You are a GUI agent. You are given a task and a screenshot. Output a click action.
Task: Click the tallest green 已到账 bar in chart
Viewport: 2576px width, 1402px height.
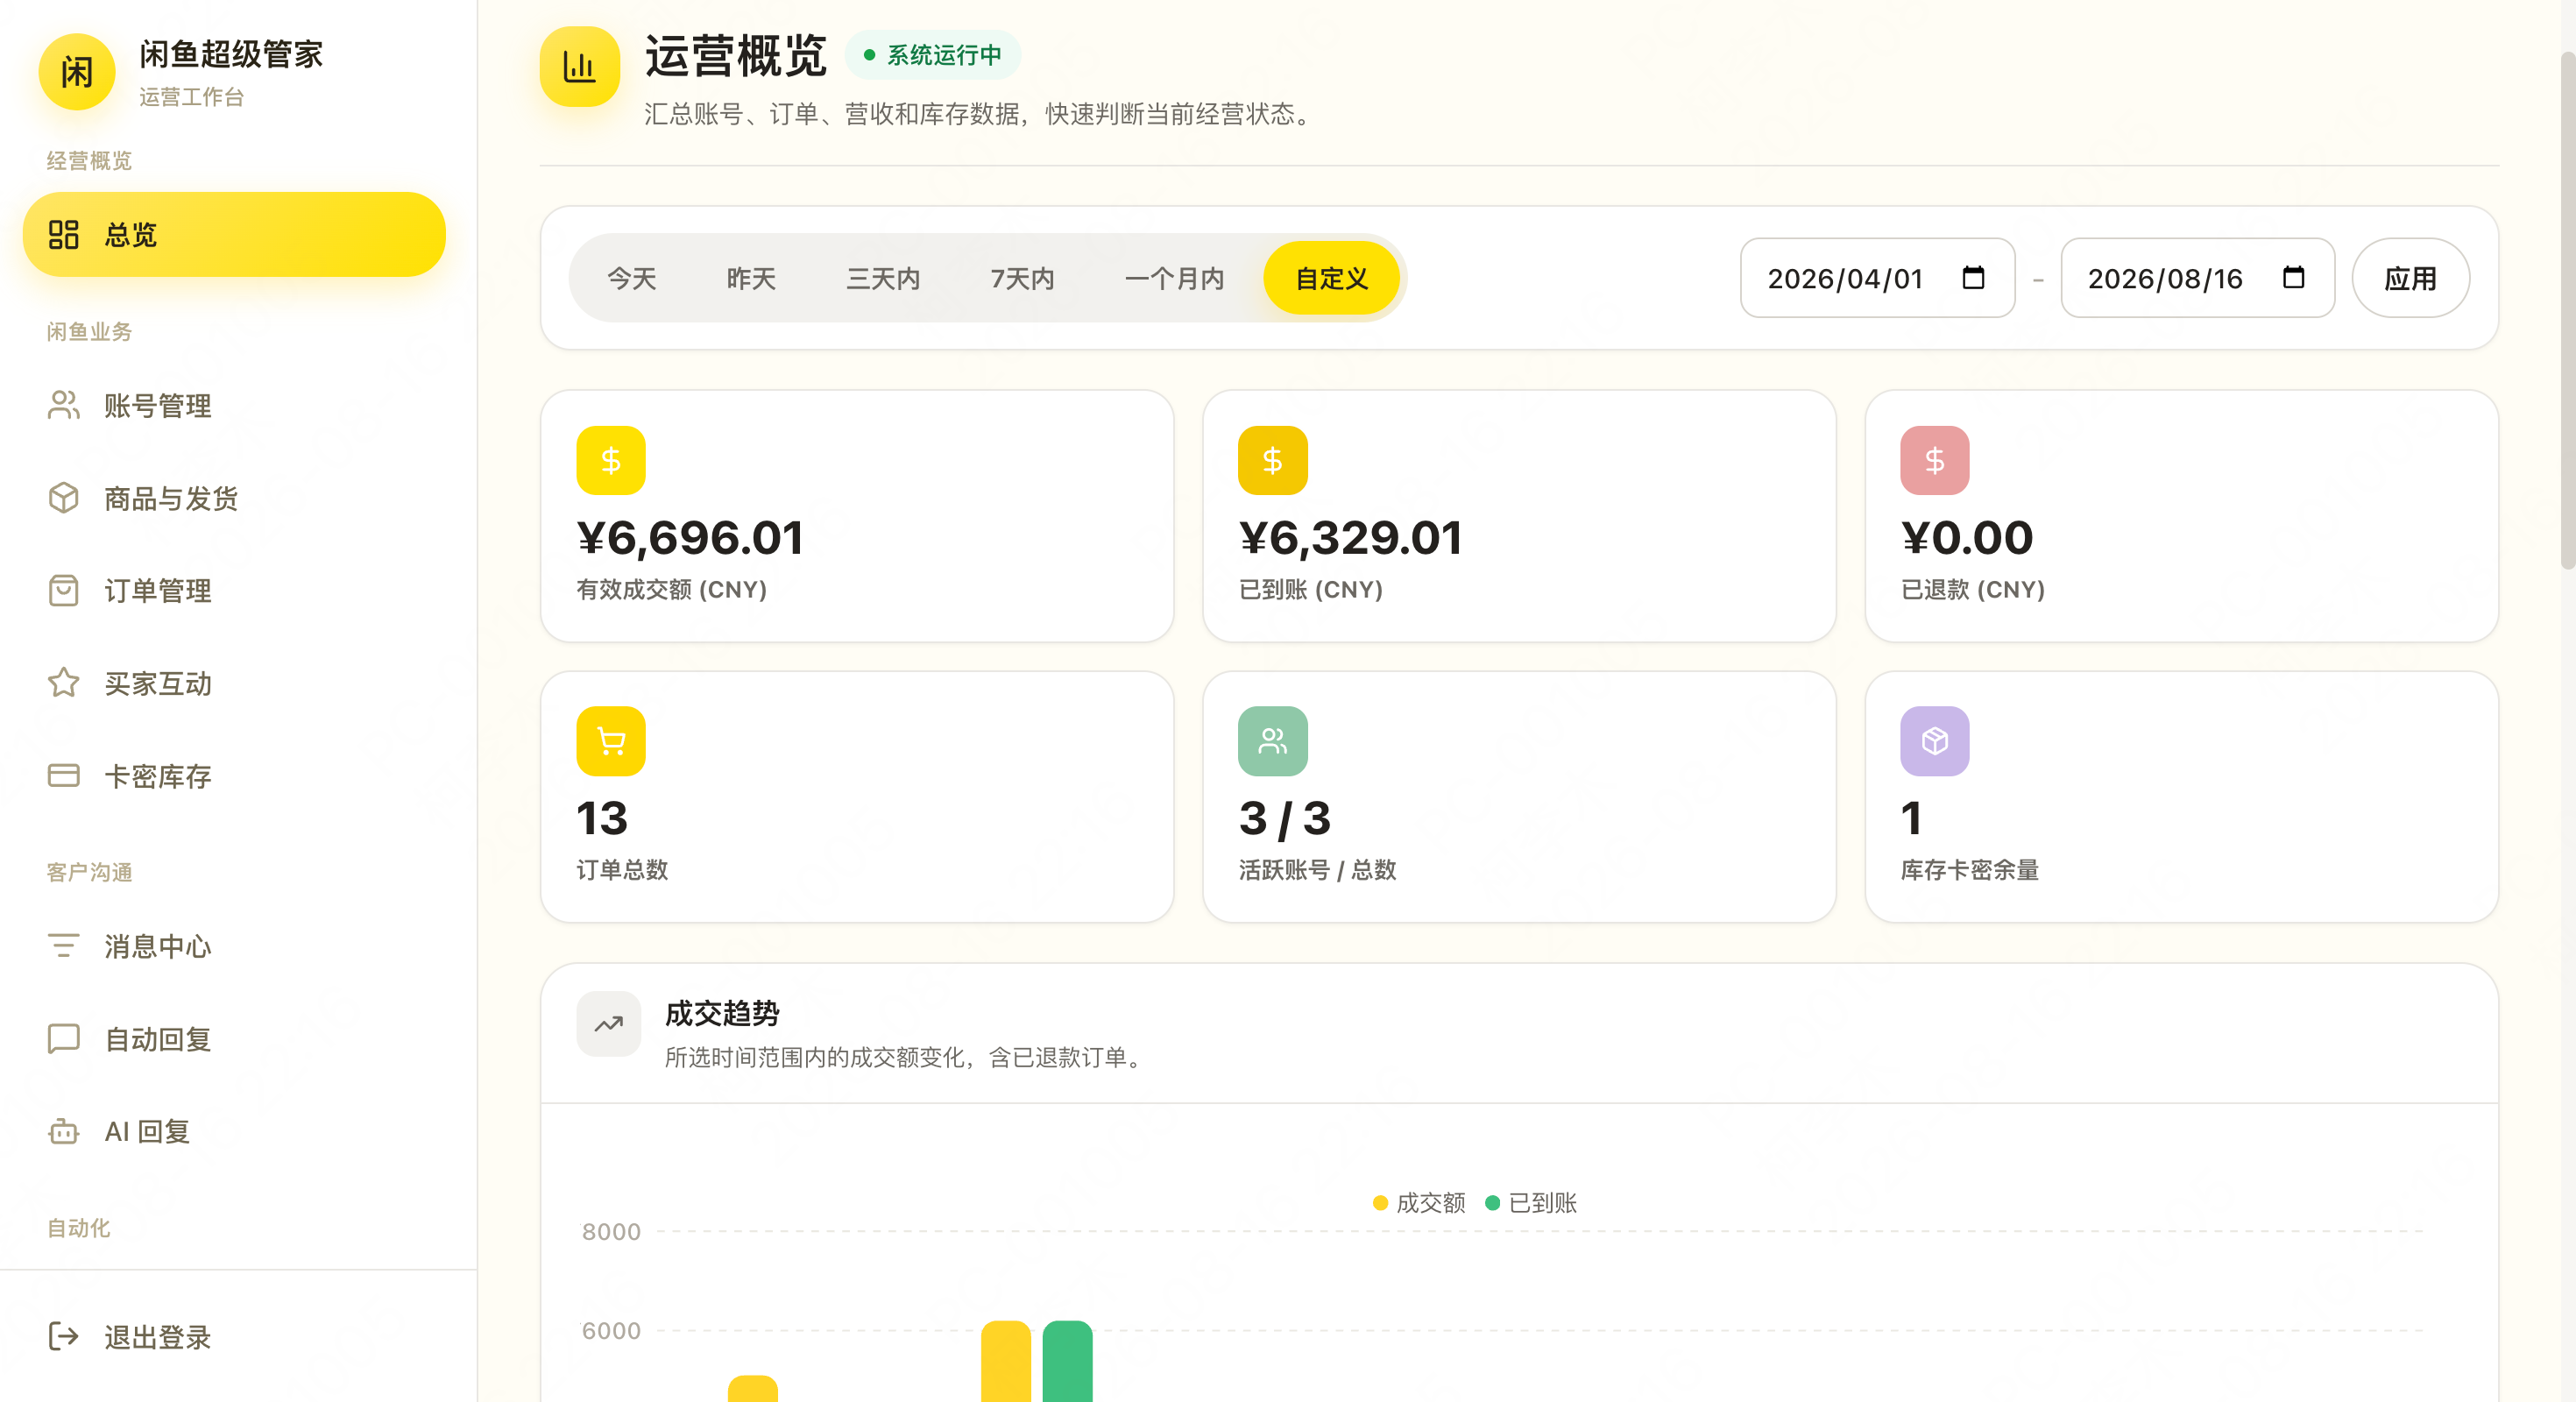pyautogui.click(x=1067, y=1361)
